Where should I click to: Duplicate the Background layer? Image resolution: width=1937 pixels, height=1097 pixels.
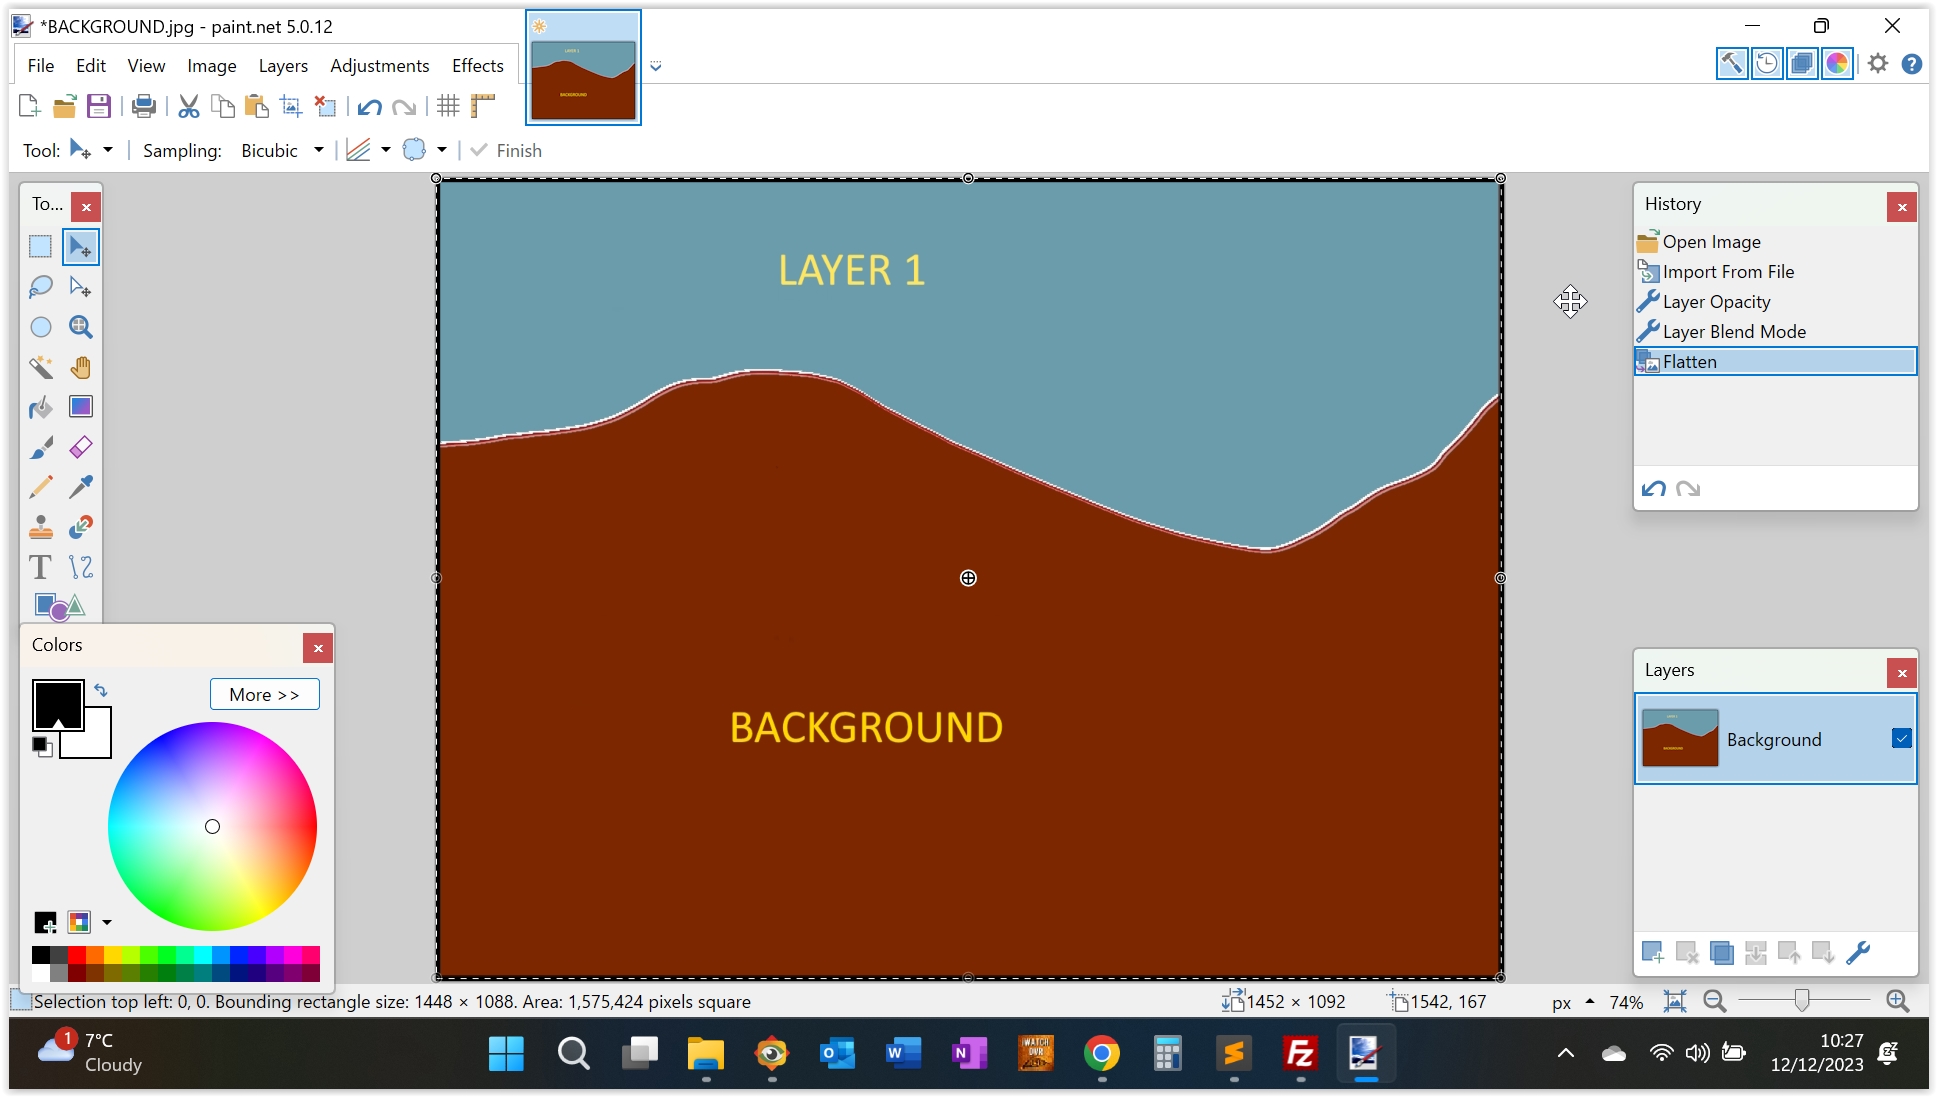[x=1722, y=953]
